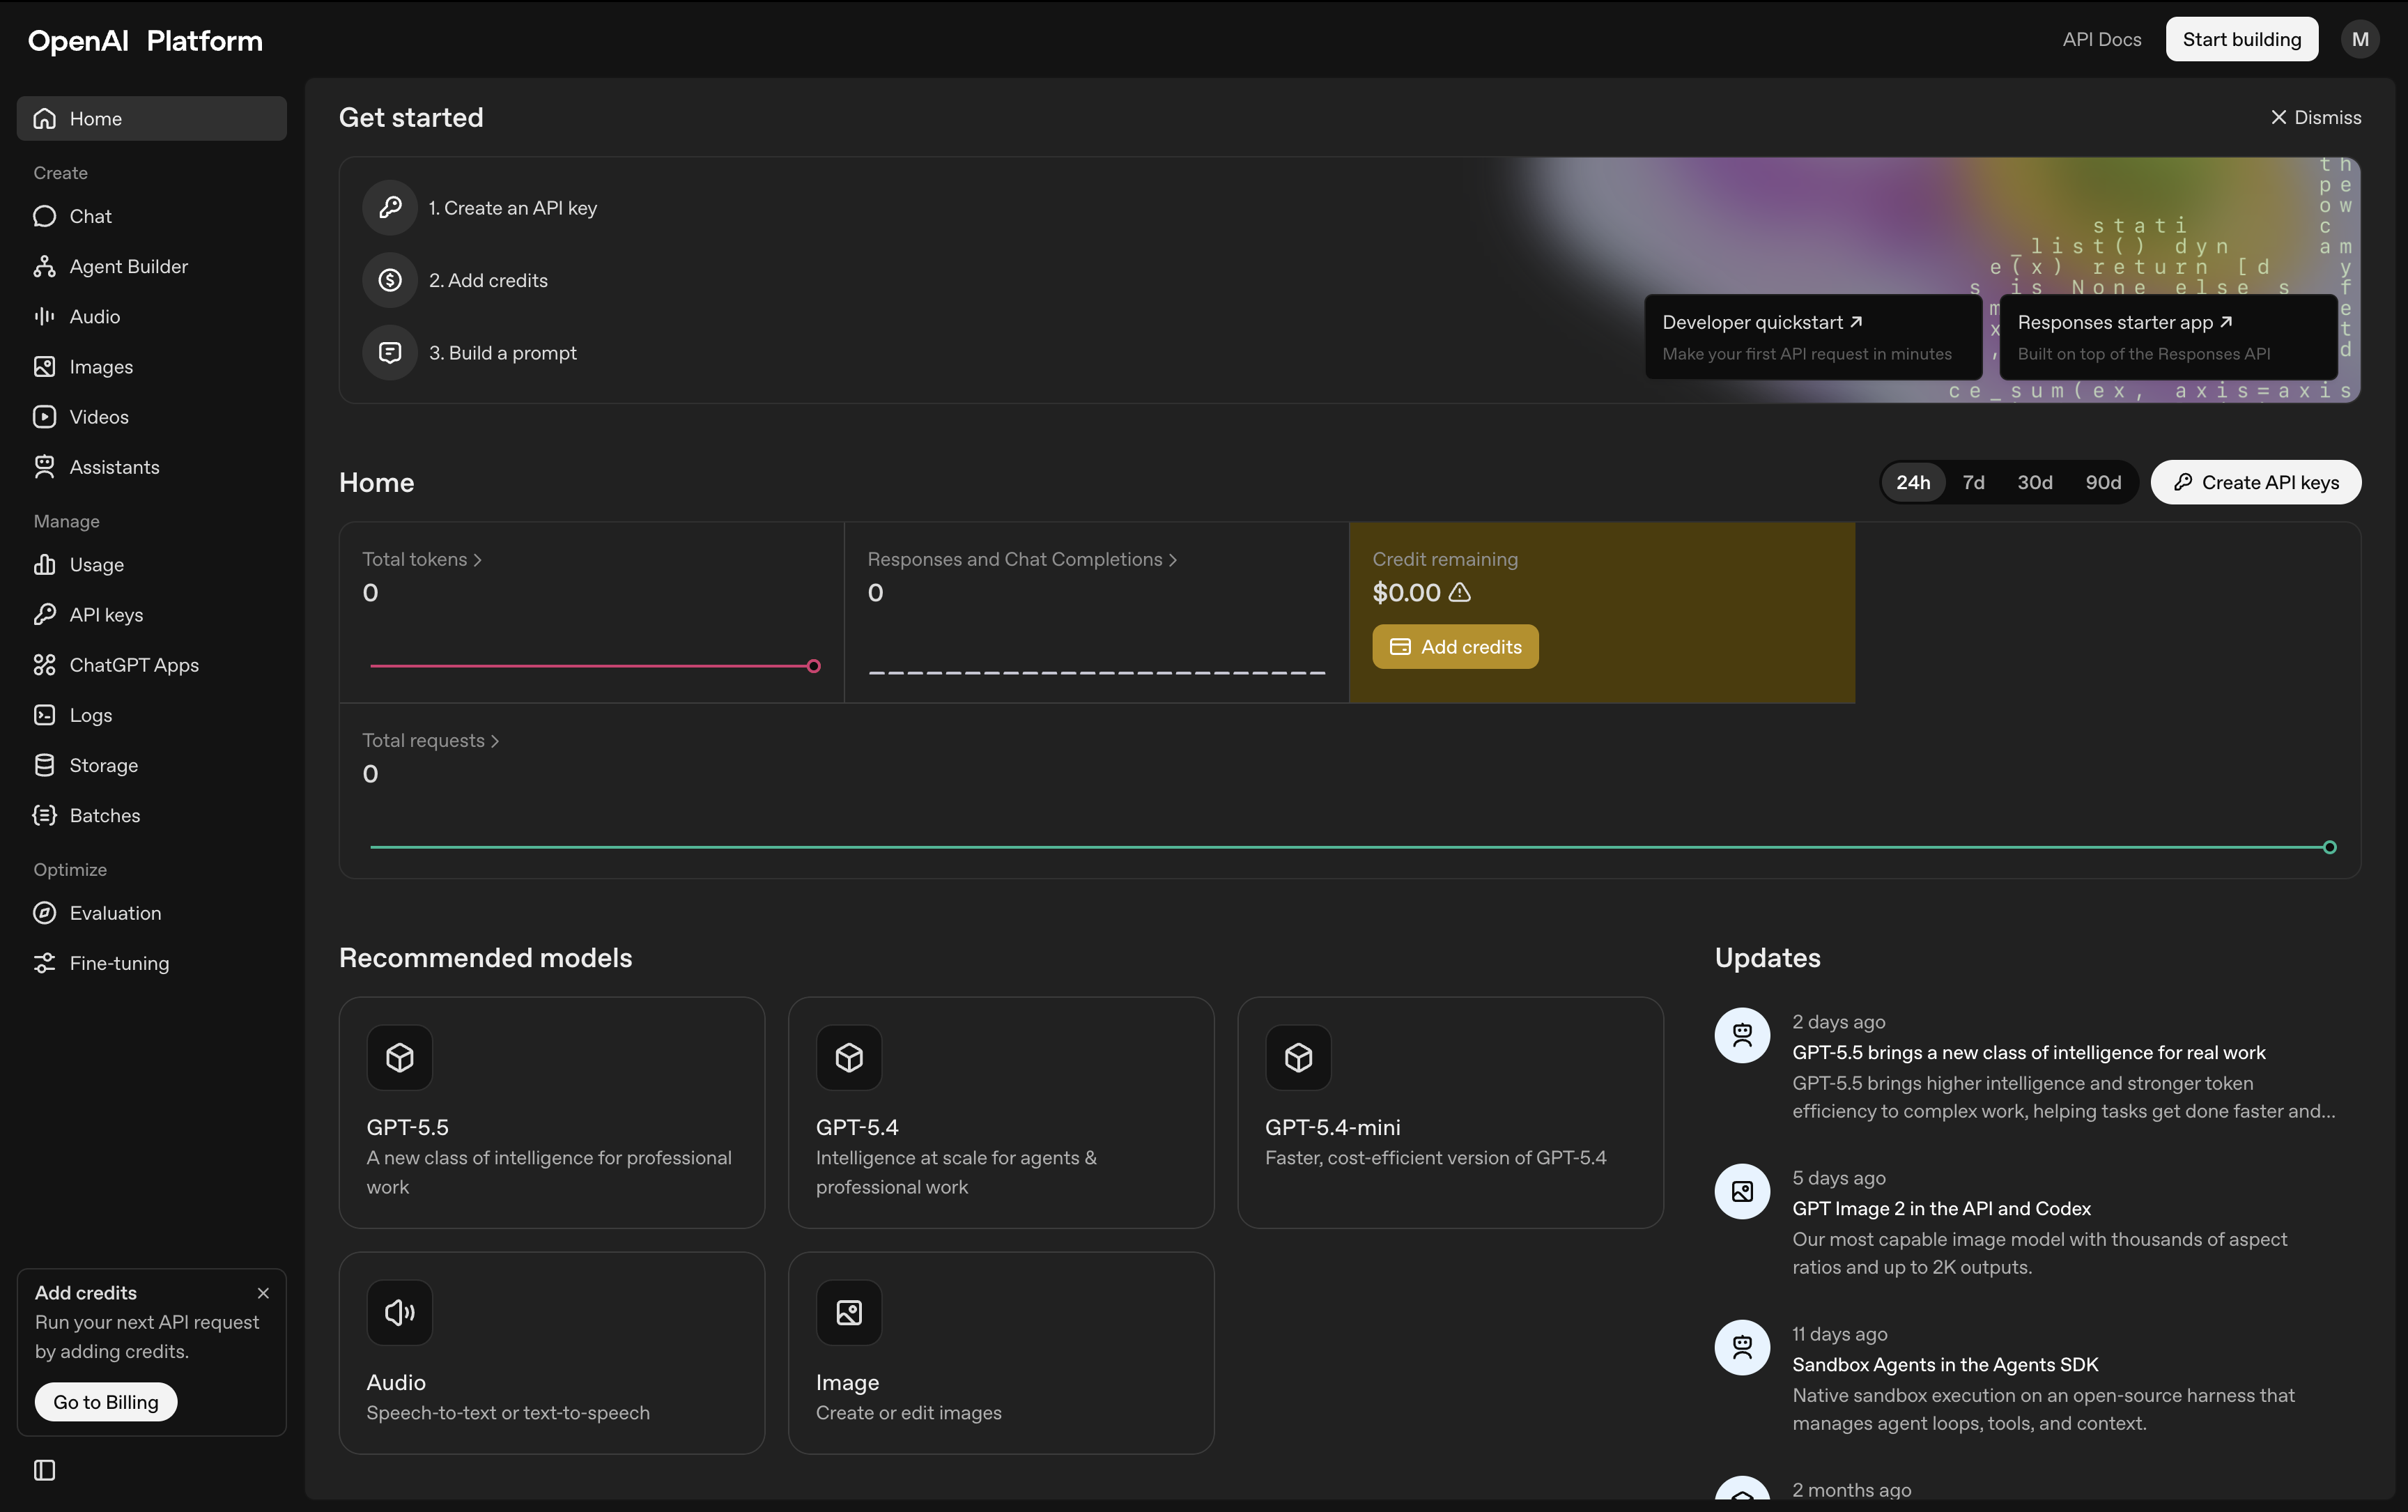Open the Agent Builder sidebar item
Screen dimensions: 2408x1512
click(151, 266)
